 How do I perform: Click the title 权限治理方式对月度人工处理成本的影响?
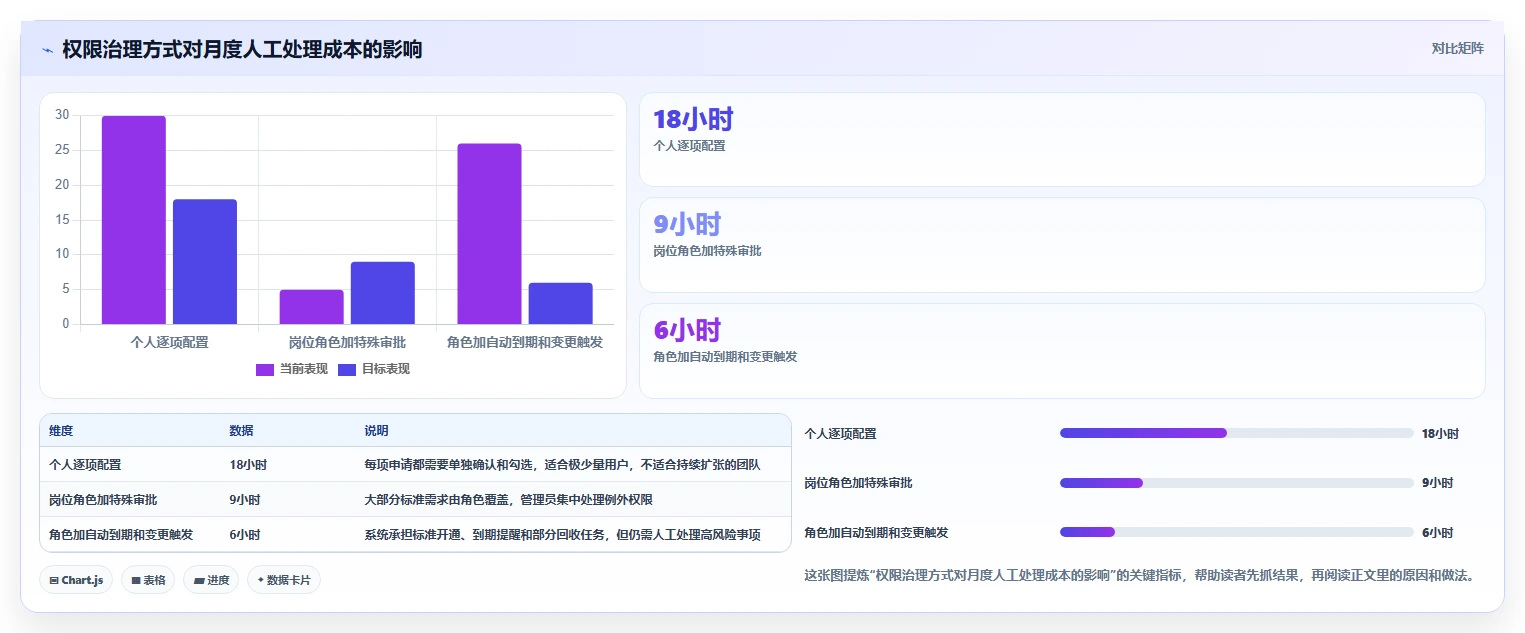point(242,49)
